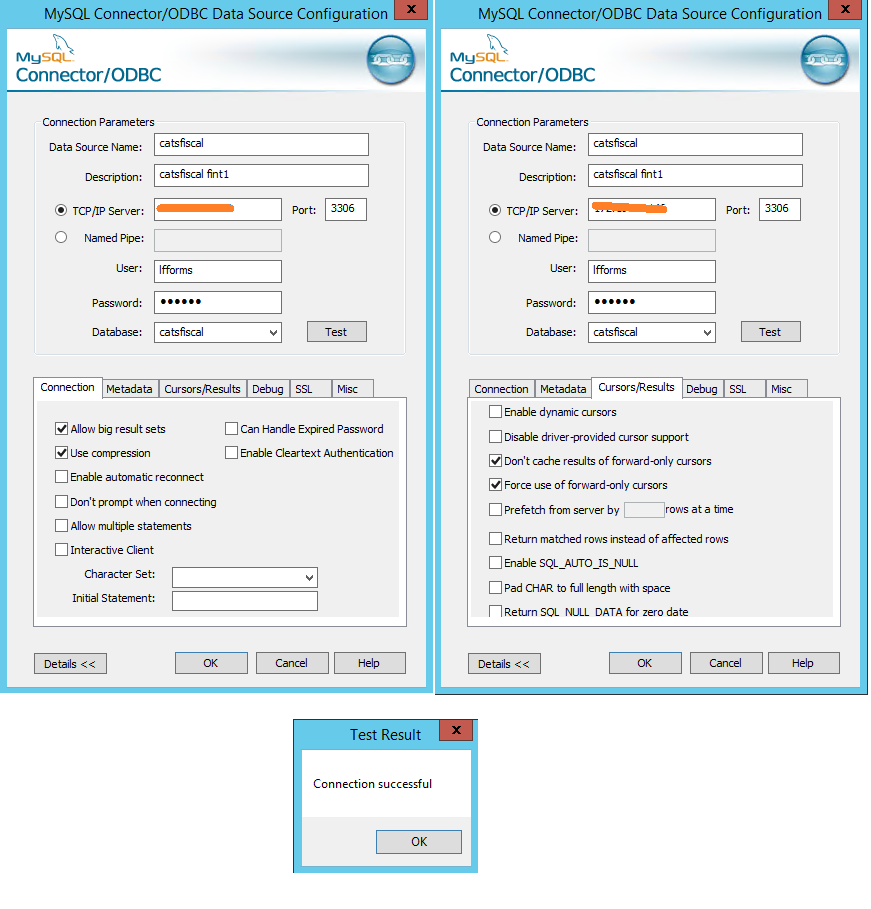Viewport: 871px width, 909px height.
Task: Close the left configuration window
Action: 411,10
